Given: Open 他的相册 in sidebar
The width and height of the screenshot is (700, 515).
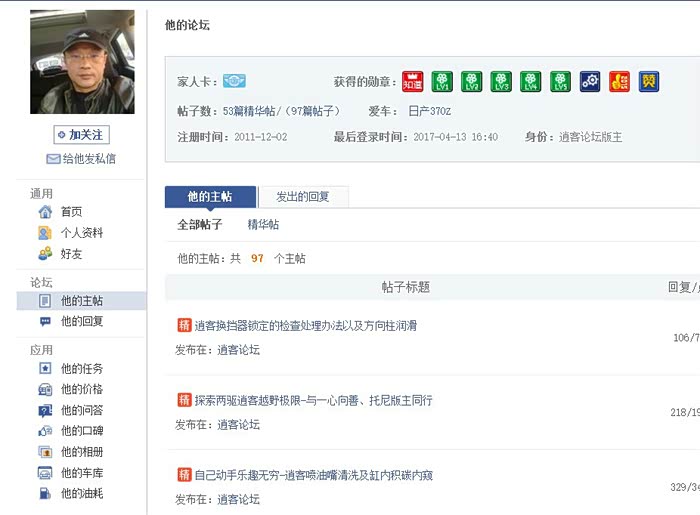Looking at the screenshot, I should (82, 452).
